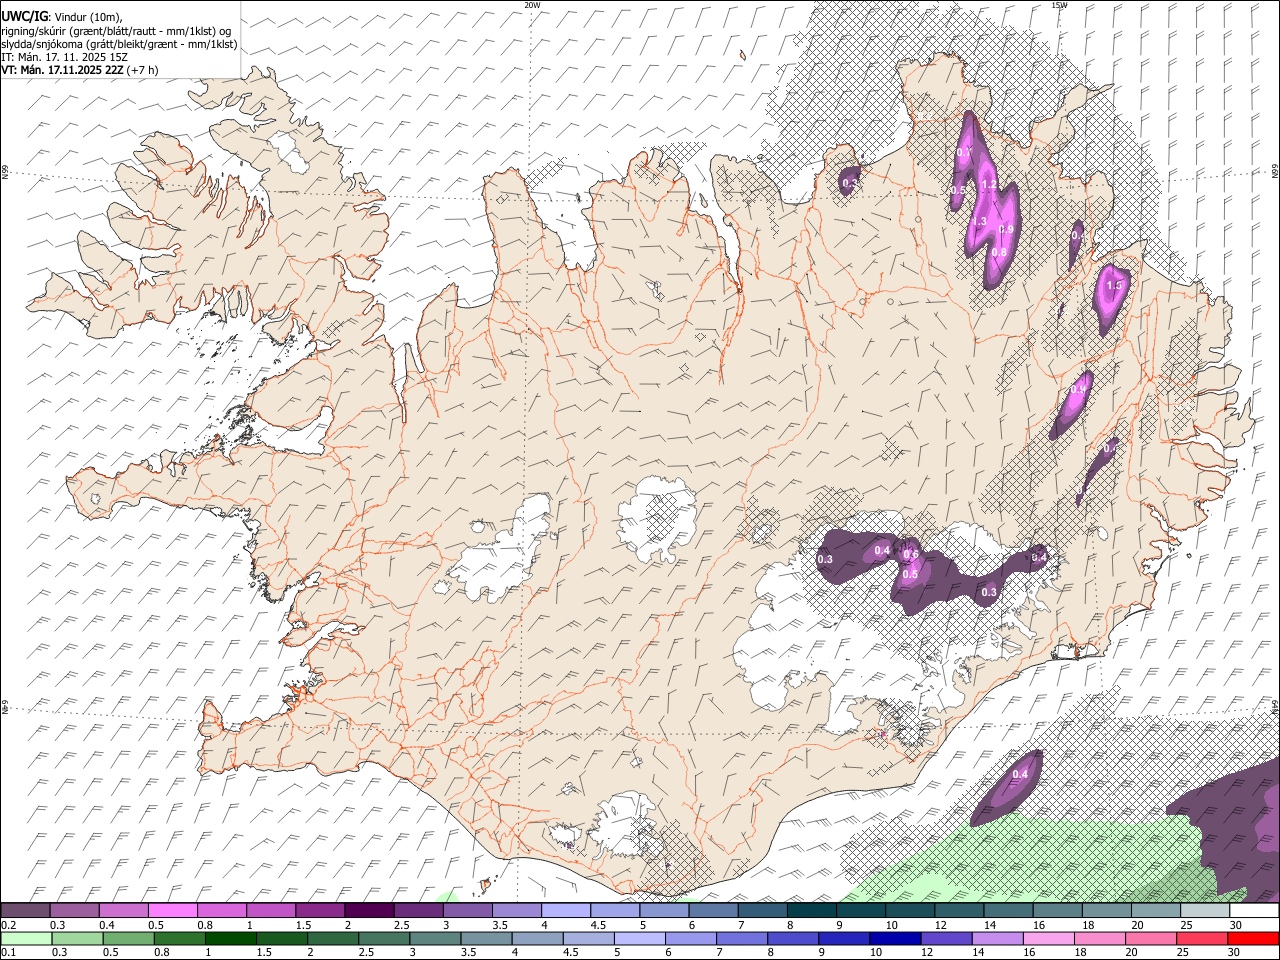
Task: Click the '0.1' label in the bottom legend row
Action: point(8,952)
